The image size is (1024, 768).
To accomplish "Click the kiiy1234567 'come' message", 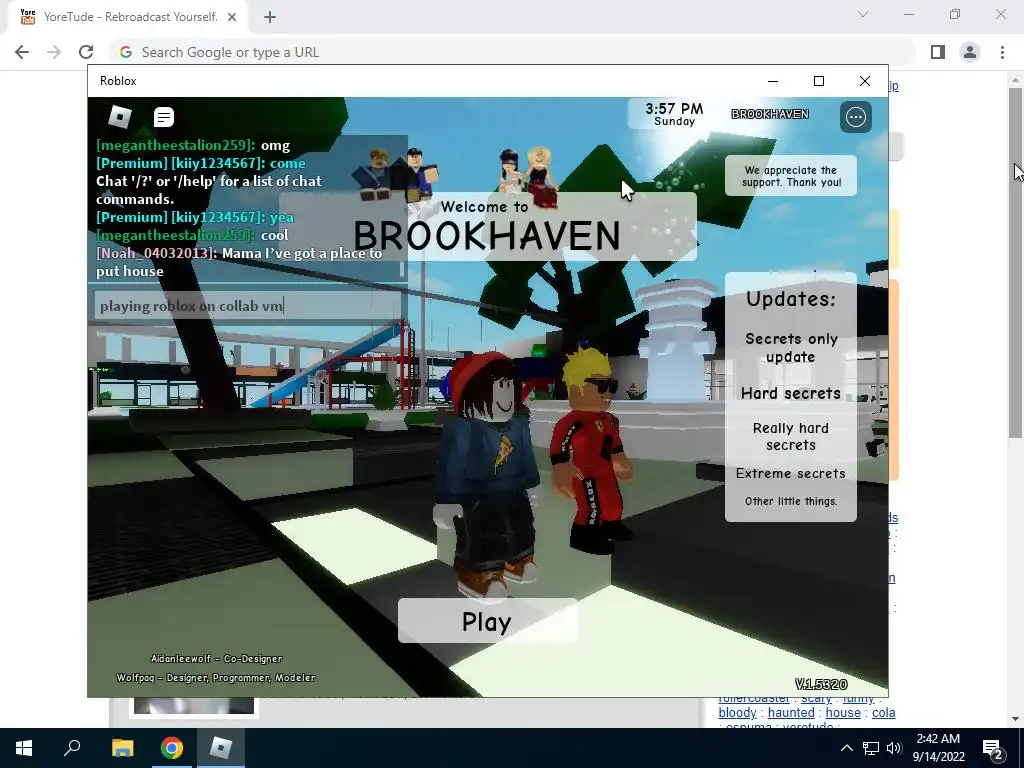I will (x=200, y=163).
